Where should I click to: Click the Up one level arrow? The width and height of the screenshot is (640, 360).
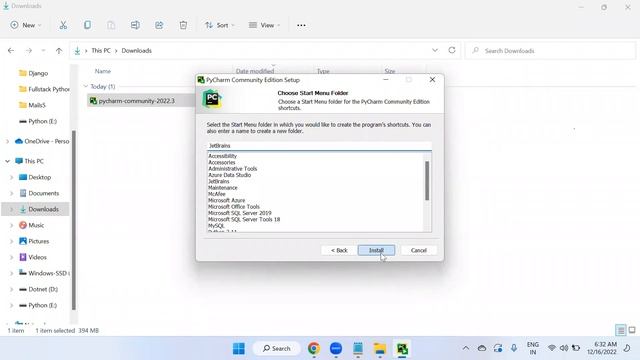59,51
